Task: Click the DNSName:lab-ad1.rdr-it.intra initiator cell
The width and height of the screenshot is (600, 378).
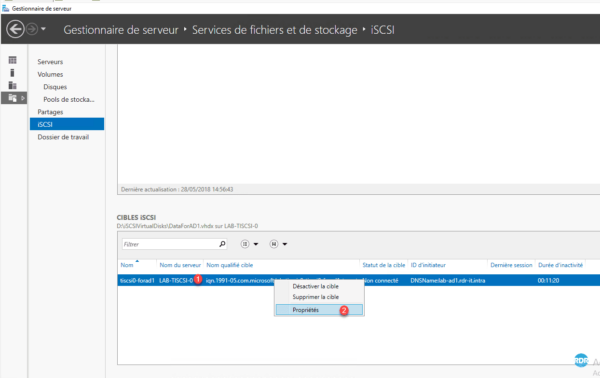Action: tap(447, 280)
